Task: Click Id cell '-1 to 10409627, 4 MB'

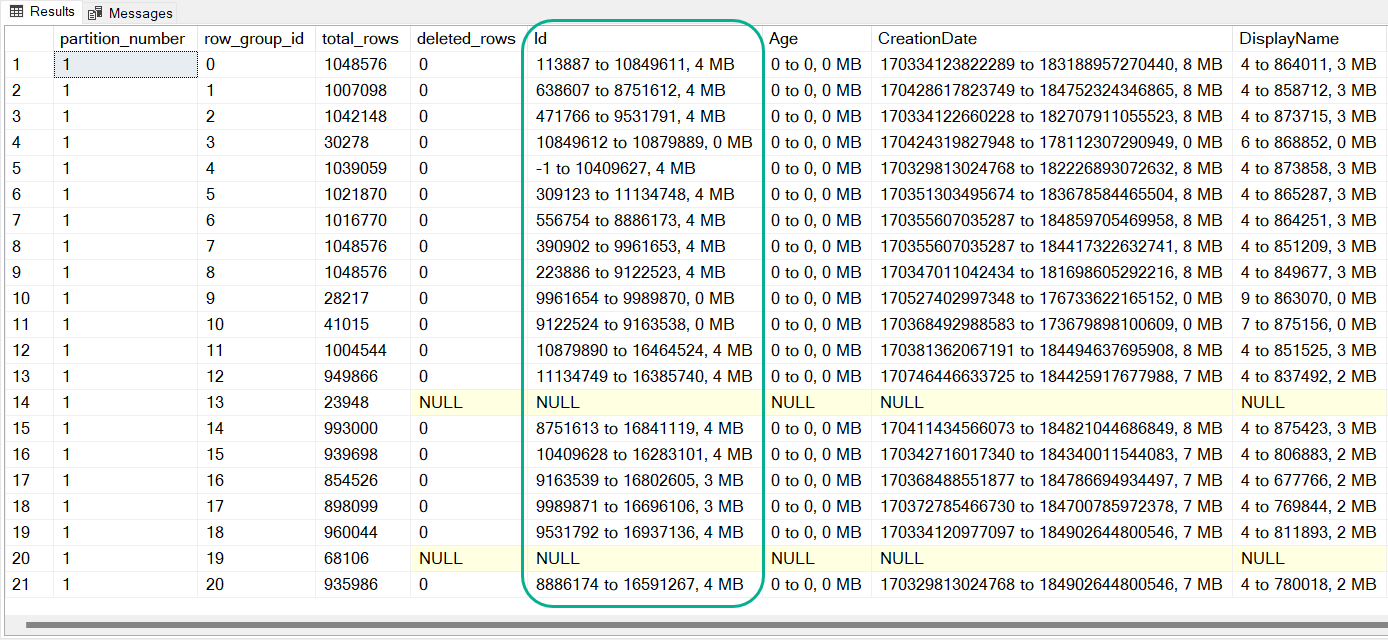Action: [x=647, y=169]
